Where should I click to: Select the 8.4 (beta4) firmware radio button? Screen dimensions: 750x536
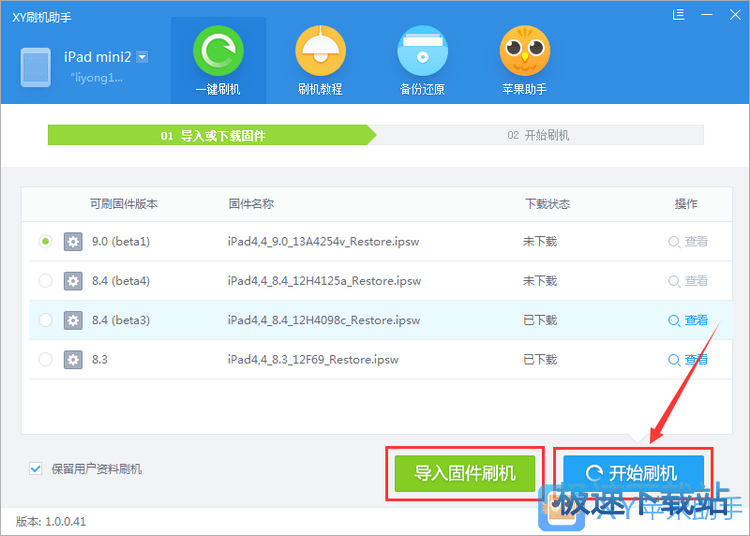point(45,281)
